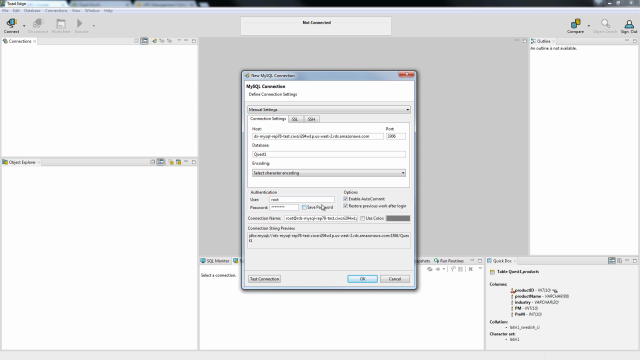Viewport: 640px width, 360px height.
Task: Click the refresh icon in Run Routines toolbar
Action: coord(429,269)
